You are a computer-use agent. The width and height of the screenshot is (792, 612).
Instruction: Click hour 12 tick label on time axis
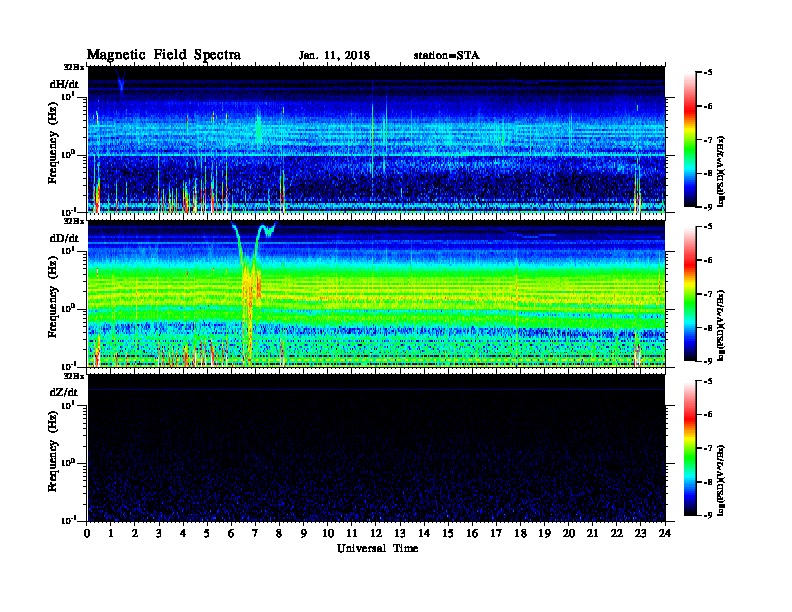(376, 534)
